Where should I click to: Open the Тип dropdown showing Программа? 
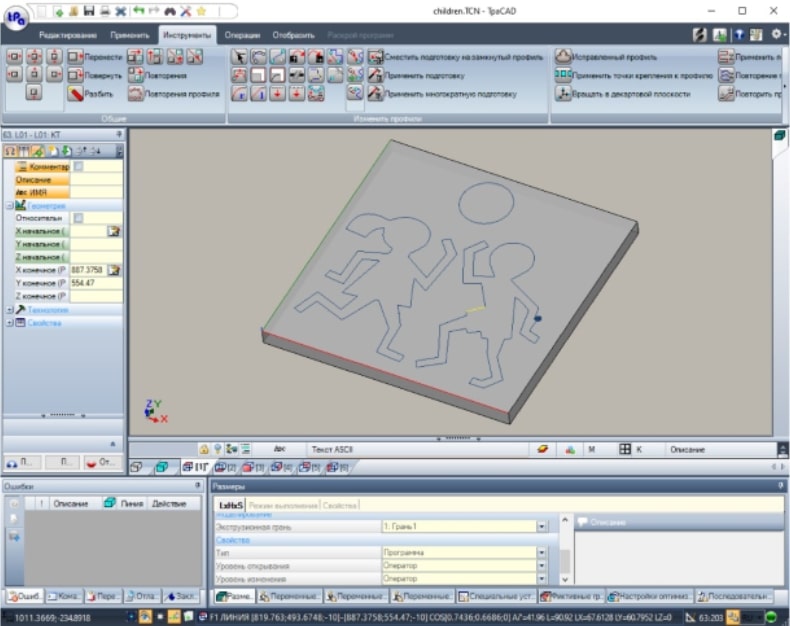tap(542, 552)
